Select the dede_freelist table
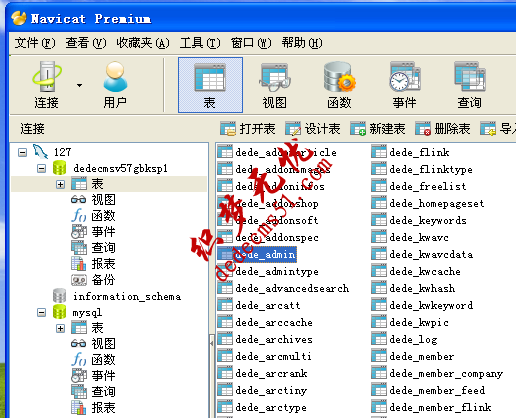This screenshot has width=516, height=418. coord(419,187)
